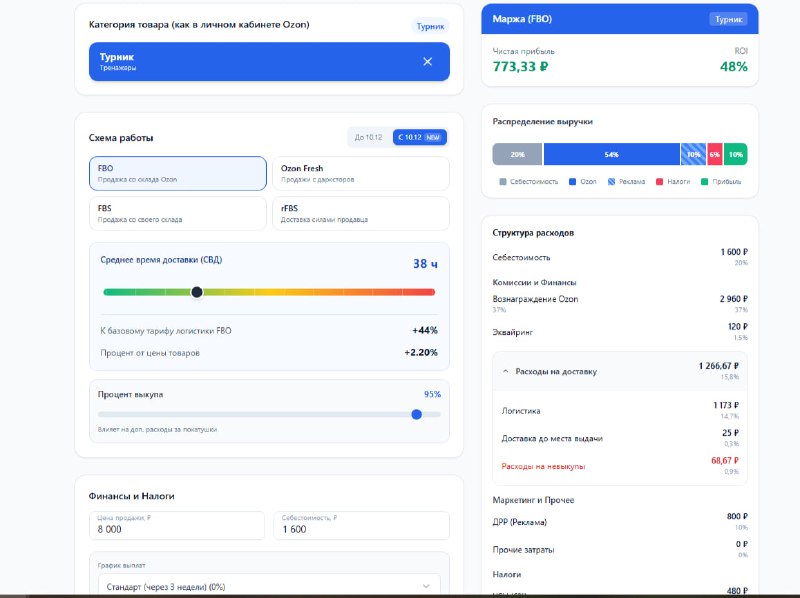Select the FBO work scheme

[178, 173]
